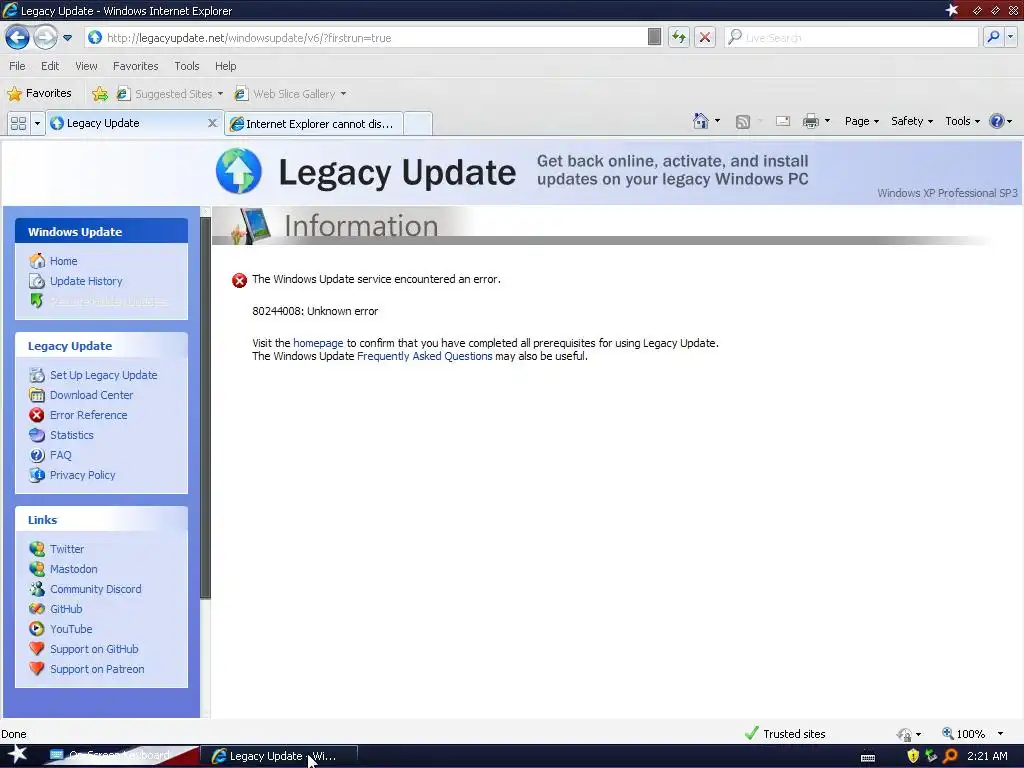
Task: Click the address bar URL field
Action: click(366, 38)
